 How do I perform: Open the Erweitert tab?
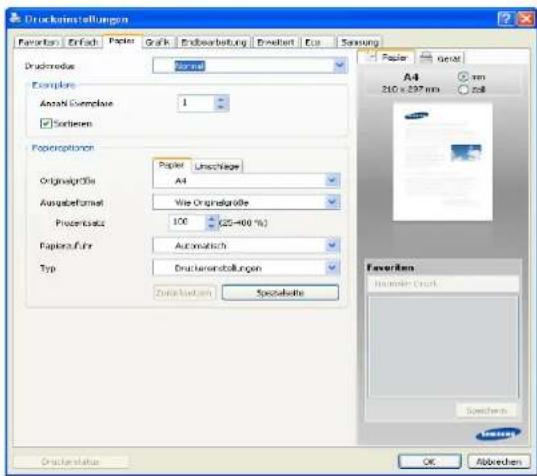(276, 42)
